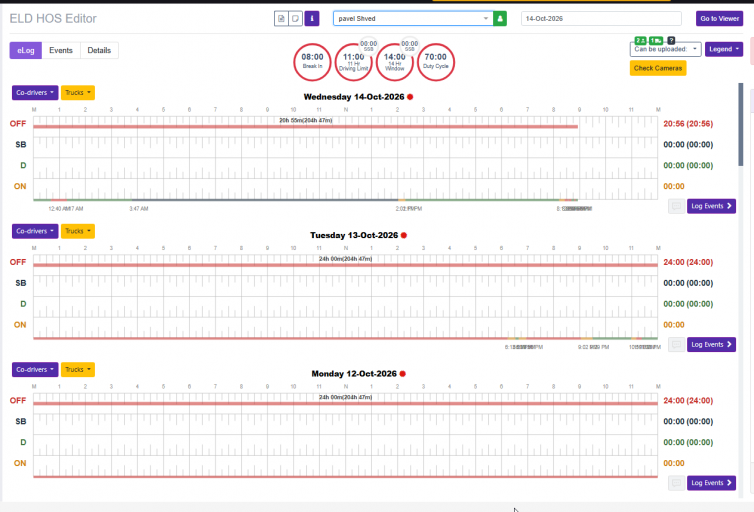
Task: Open comment icon for Tuesday 13-Oct-2026
Action: (x=676, y=345)
